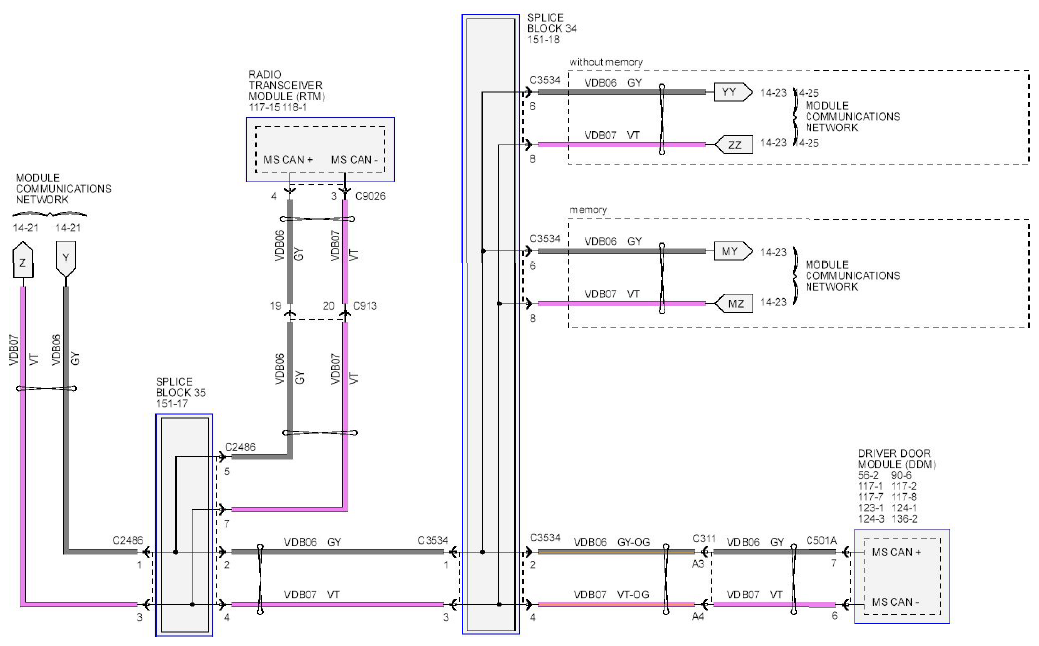Screen dimensions: 1039x646
Task: Follow the 117-2 page reference
Action: pos(904,486)
